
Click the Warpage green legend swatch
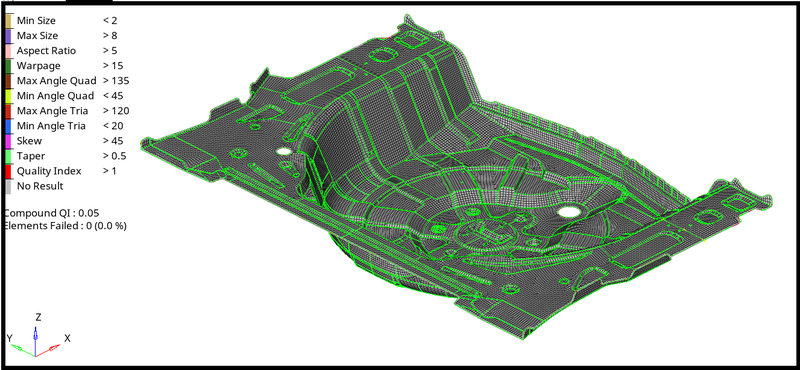coord(8,66)
